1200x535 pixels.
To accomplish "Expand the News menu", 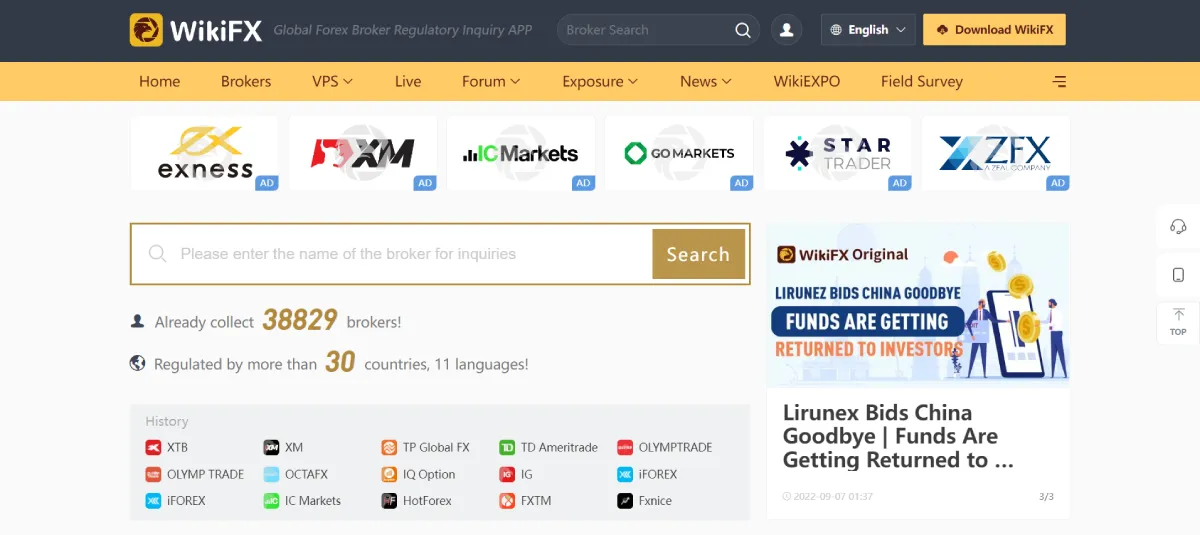I will (706, 82).
